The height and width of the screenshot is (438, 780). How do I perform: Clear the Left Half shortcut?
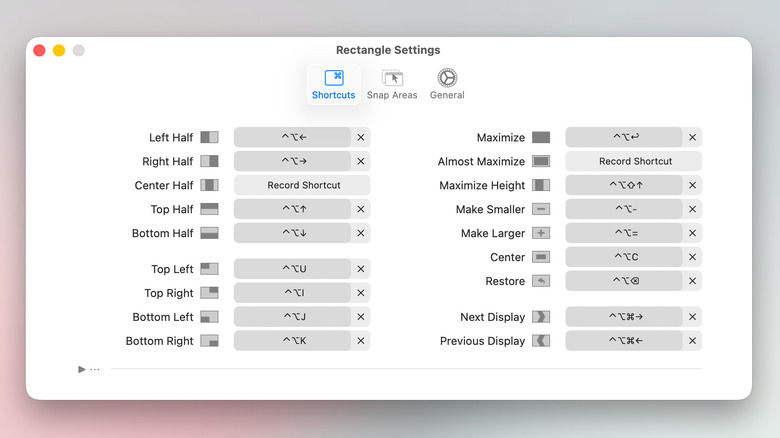(361, 137)
